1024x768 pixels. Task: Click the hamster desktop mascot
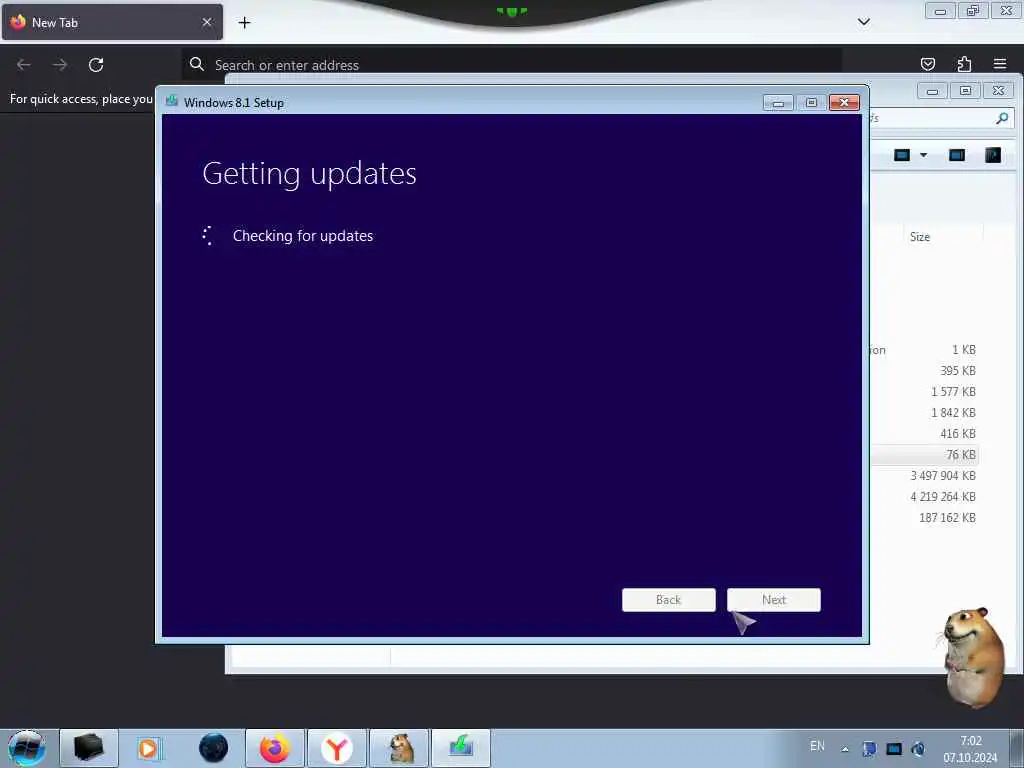coord(972,656)
